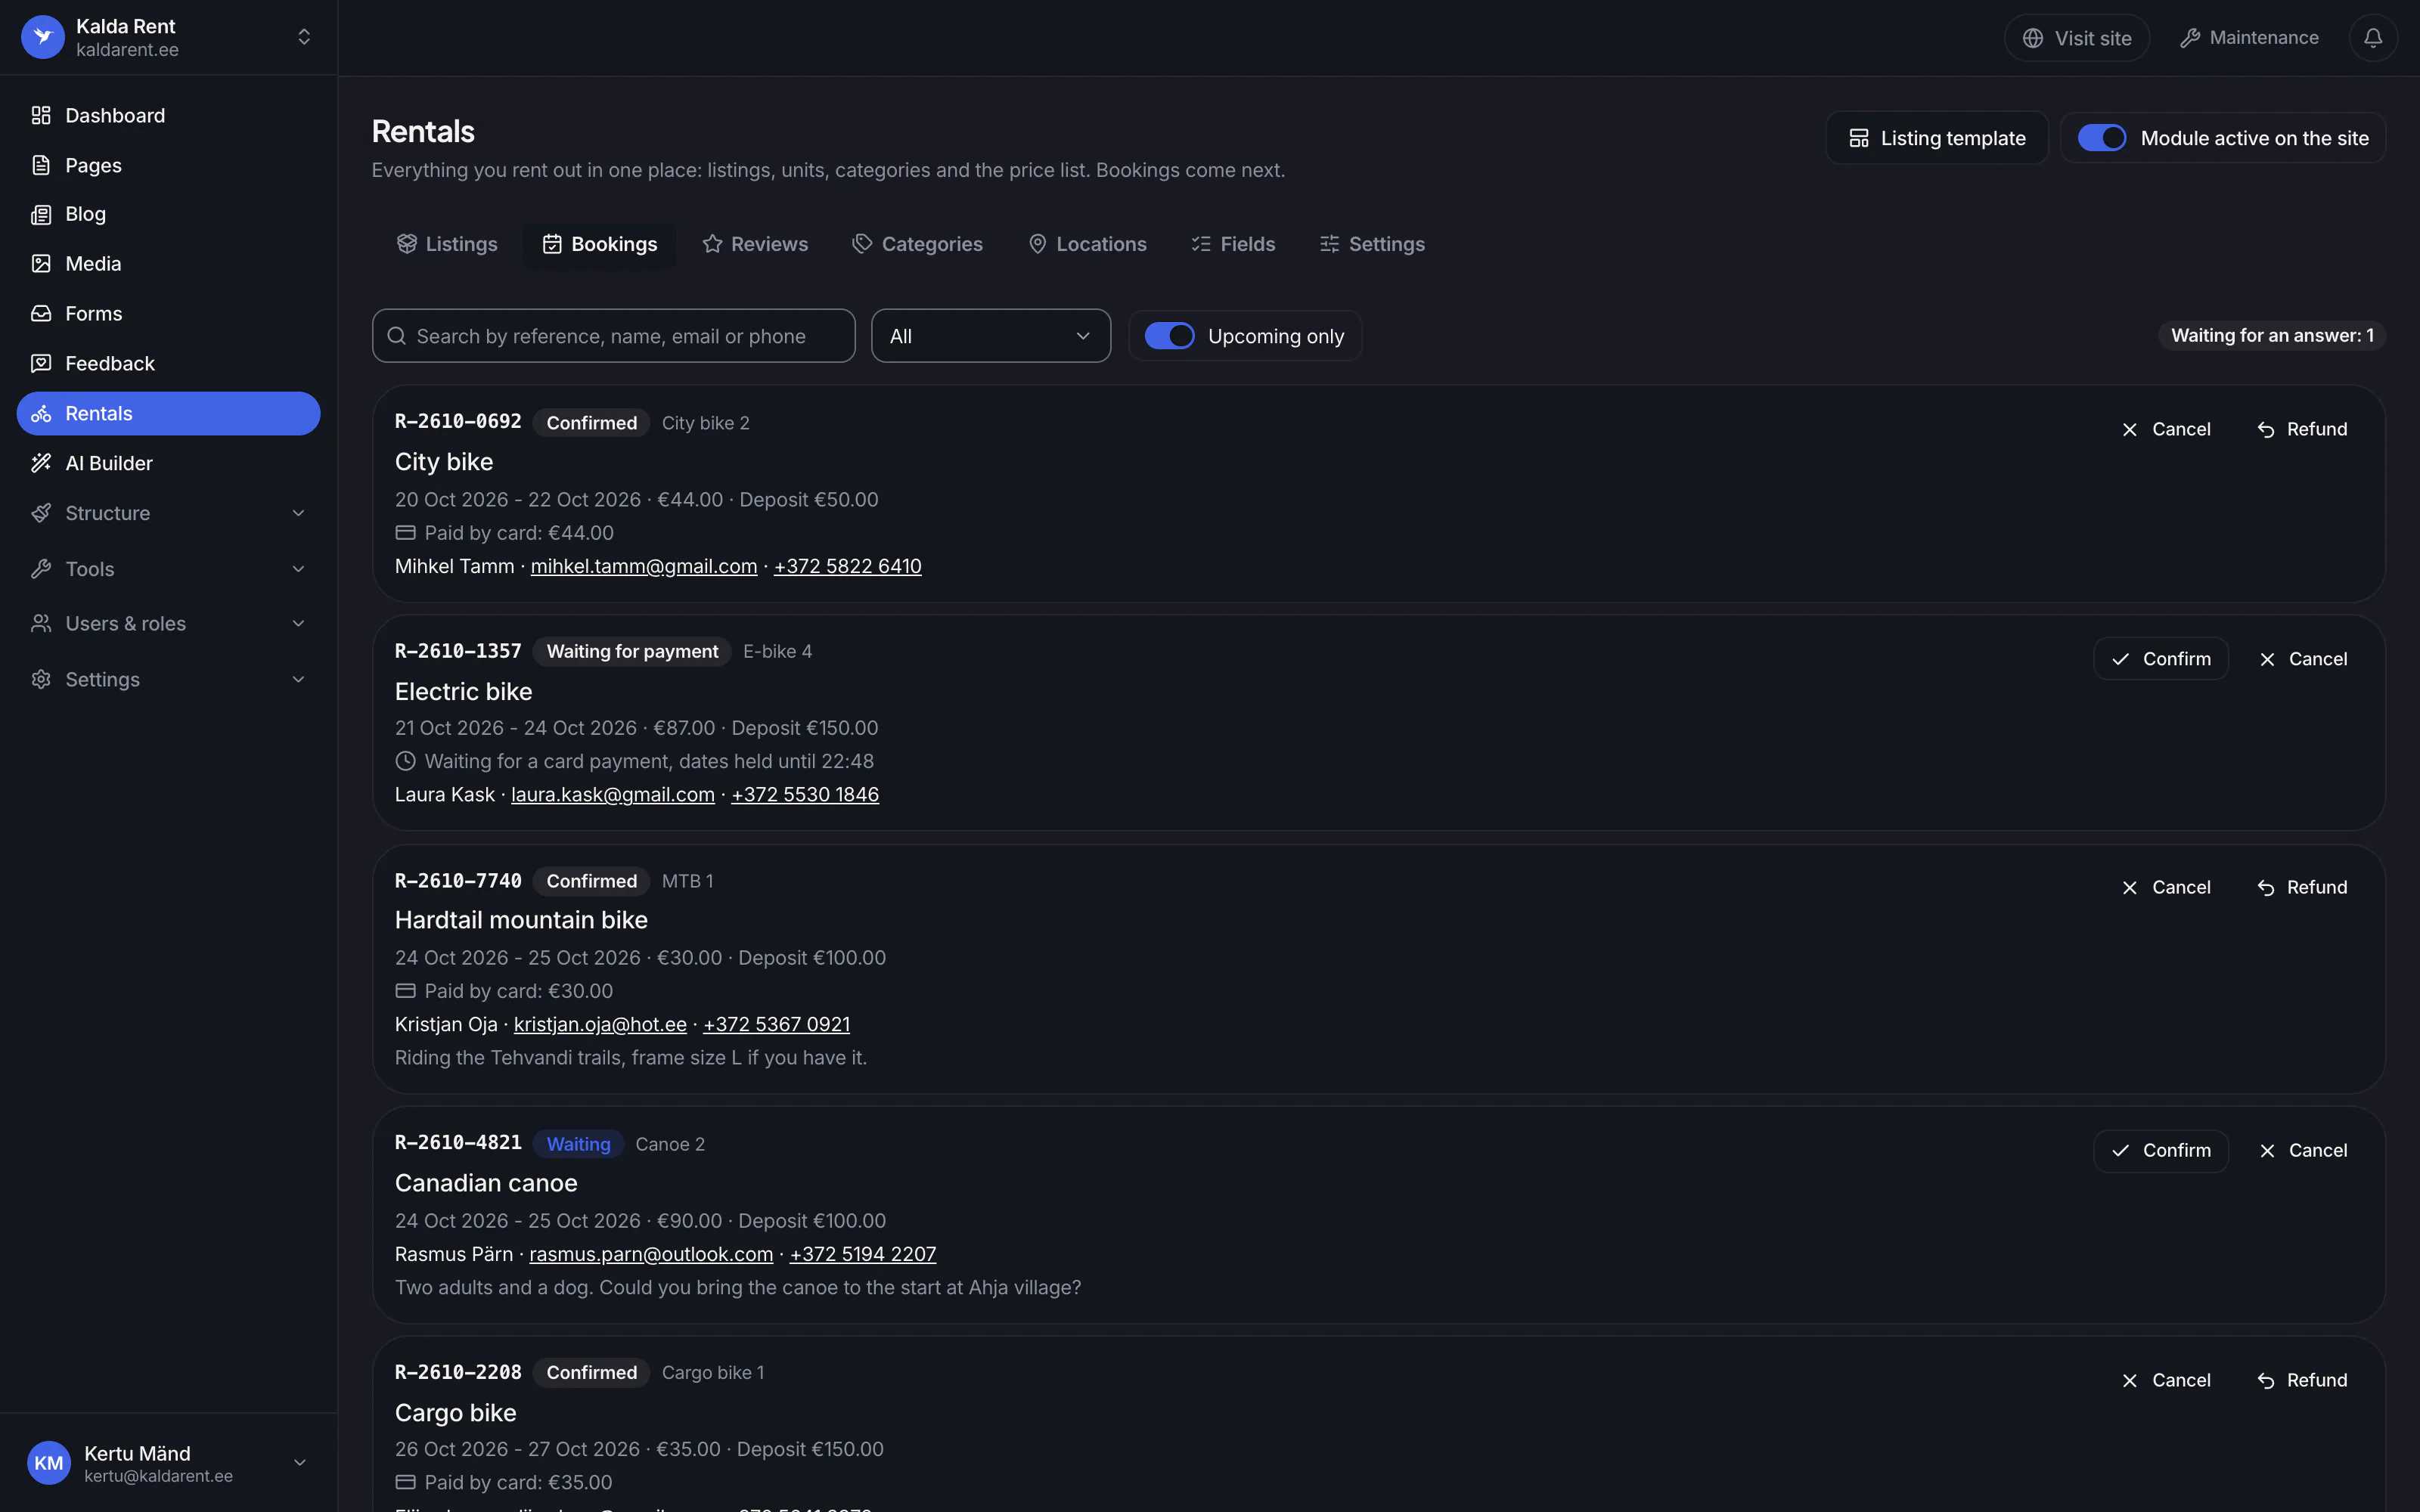Click email rasmus.parn@outlook.com

[x=651, y=1254]
